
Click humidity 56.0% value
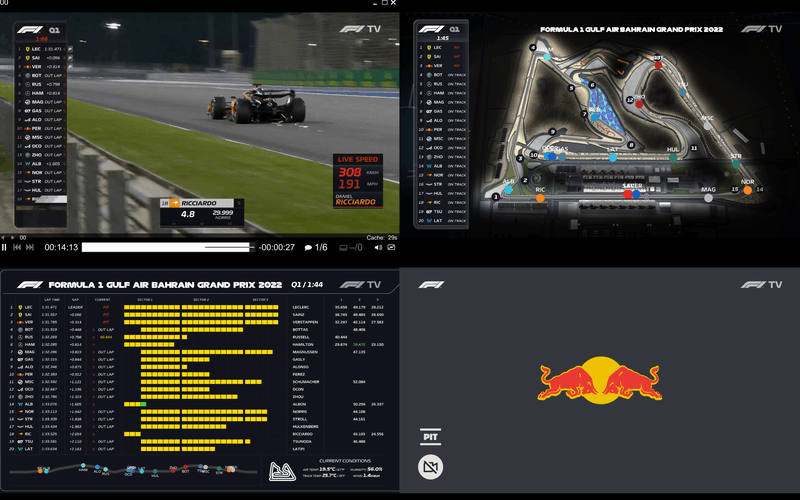pos(374,469)
